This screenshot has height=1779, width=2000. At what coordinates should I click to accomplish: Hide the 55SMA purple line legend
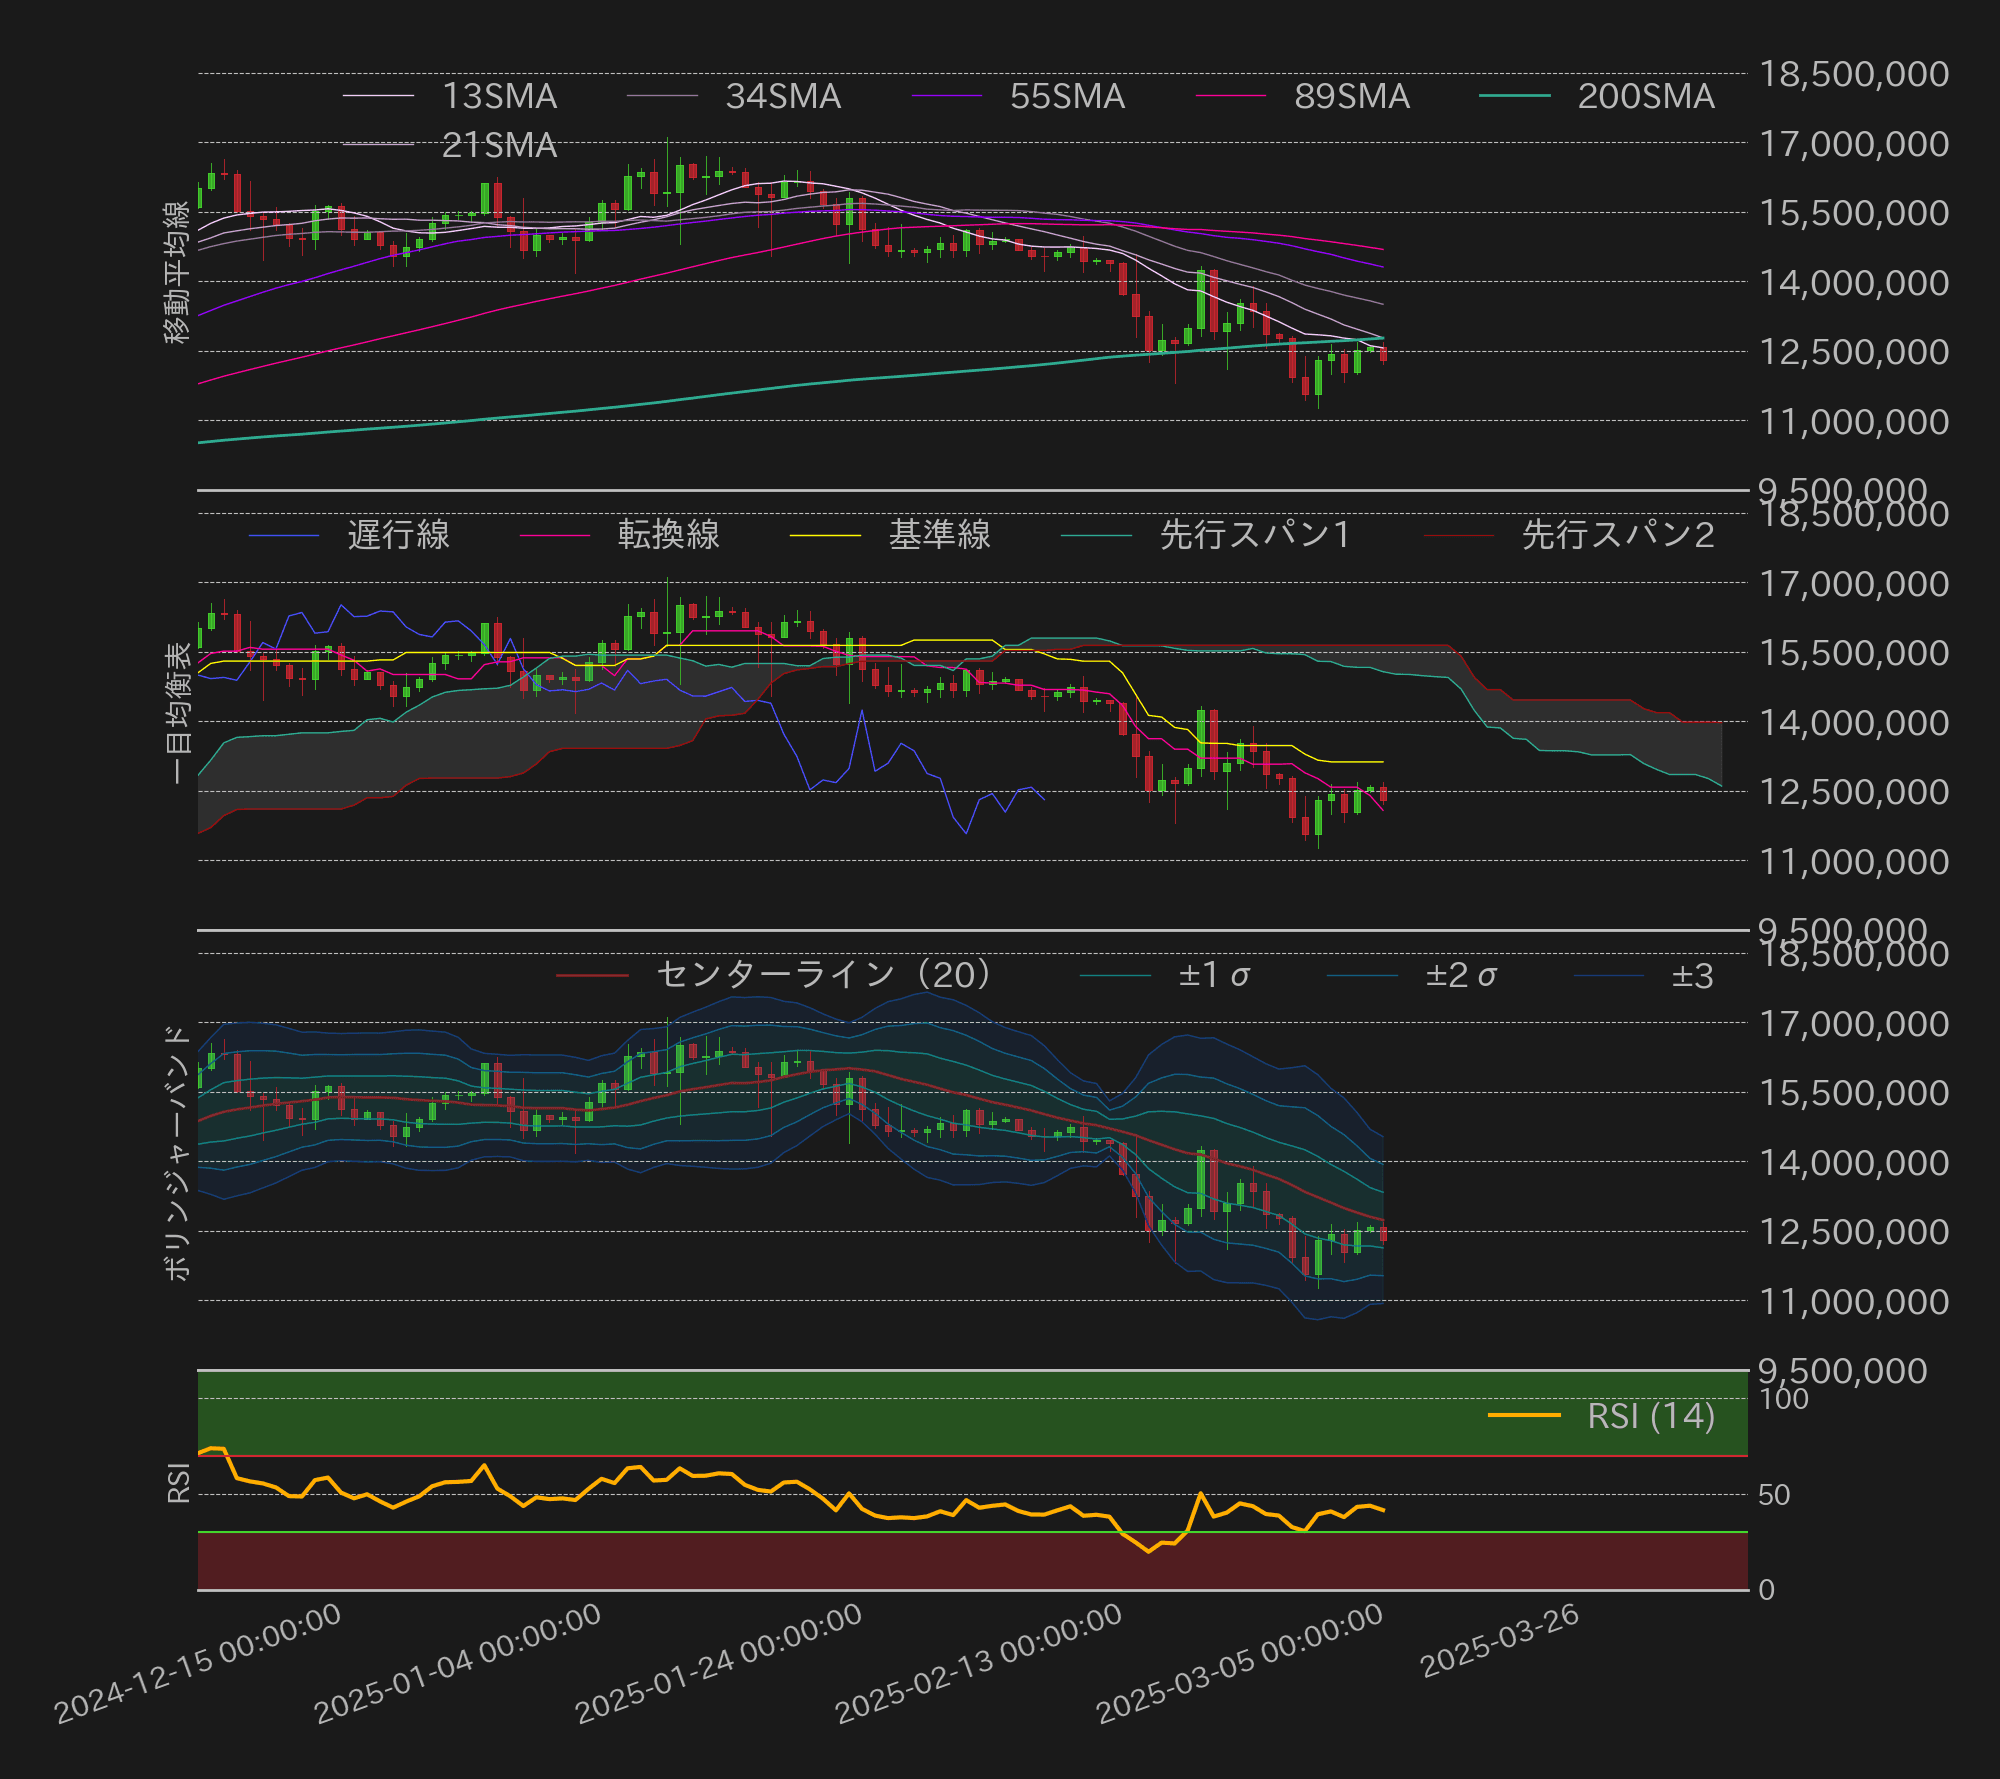click(1066, 96)
